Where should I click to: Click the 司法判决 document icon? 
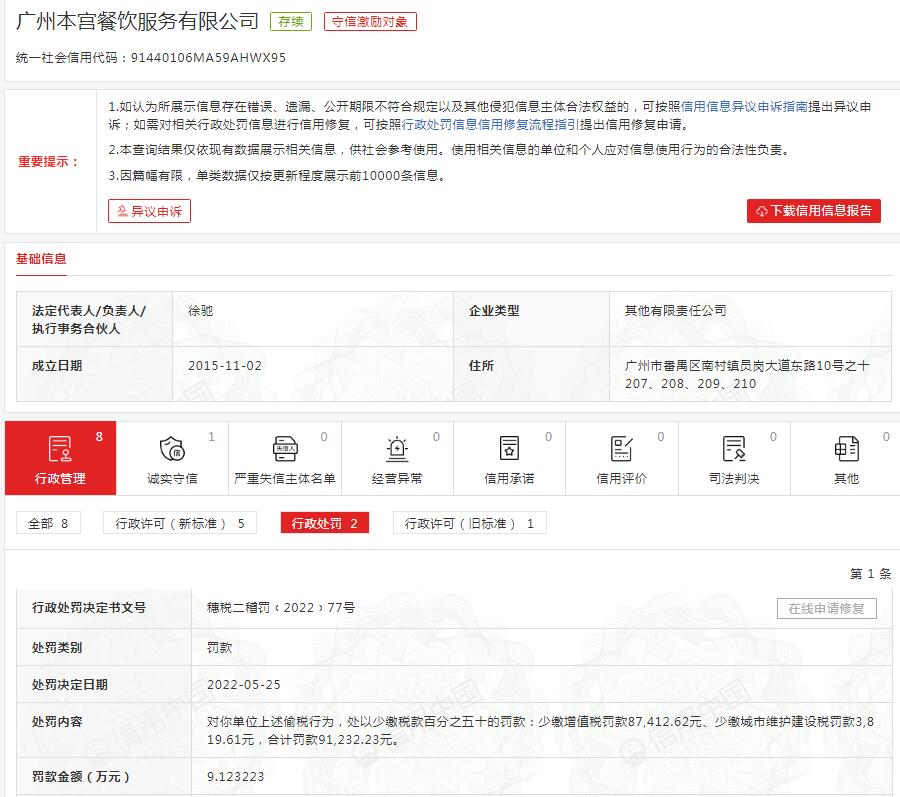[734, 449]
